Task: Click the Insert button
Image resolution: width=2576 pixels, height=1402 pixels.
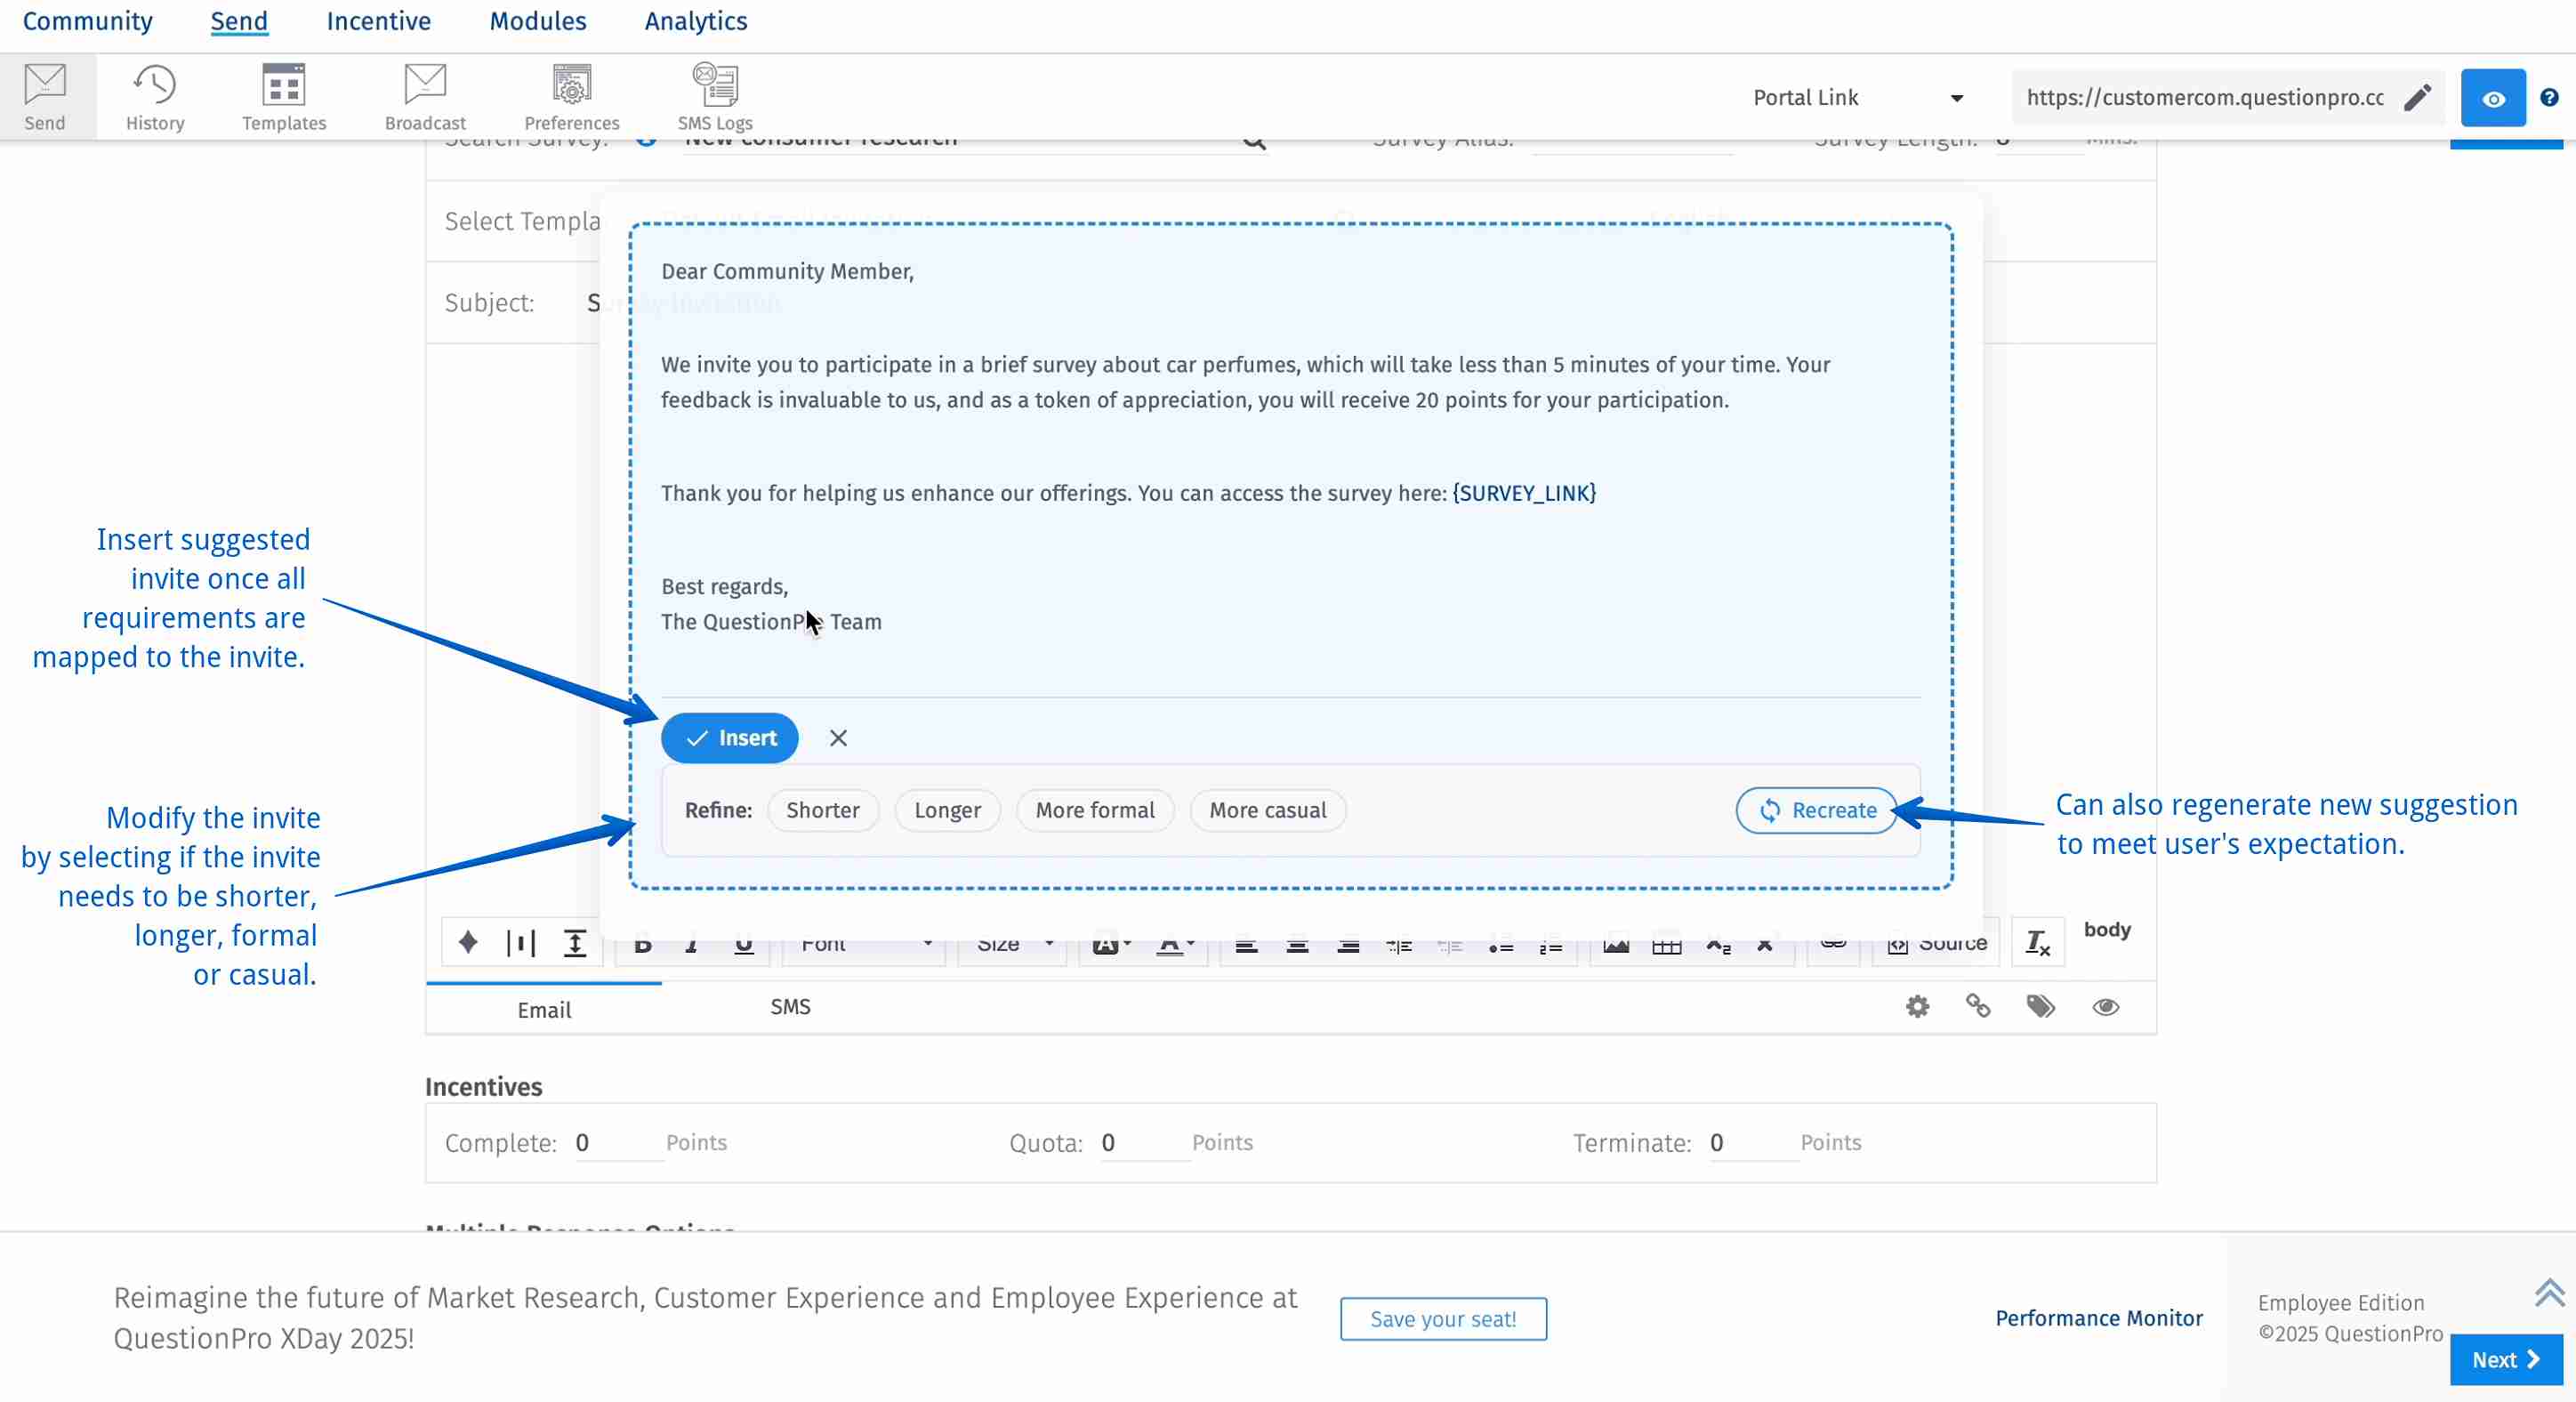Action: click(x=730, y=738)
